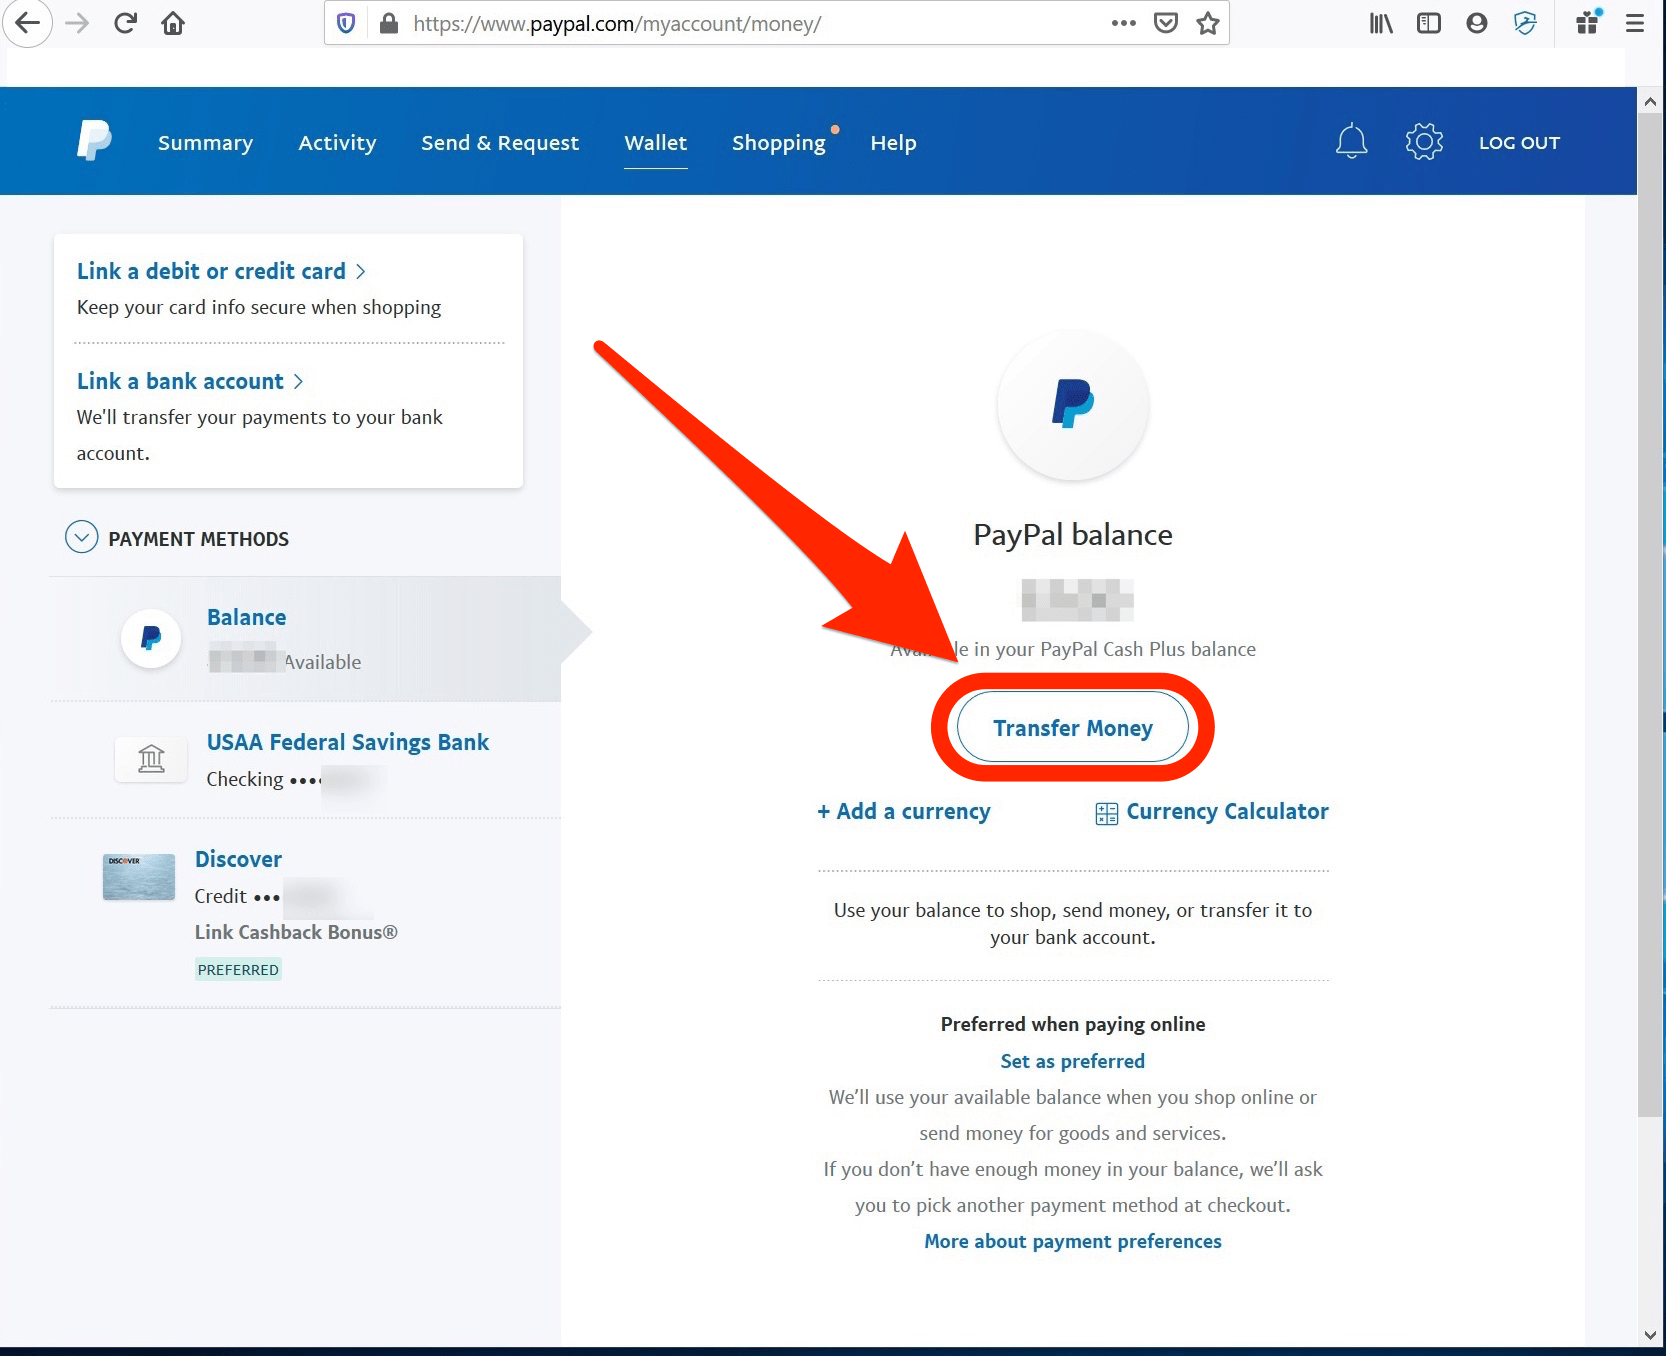Image resolution: width=1666 pixels, height=1356 pixels.
Task: Open the browser menu via ellipsis in address bar
Action: point(1123,22)
